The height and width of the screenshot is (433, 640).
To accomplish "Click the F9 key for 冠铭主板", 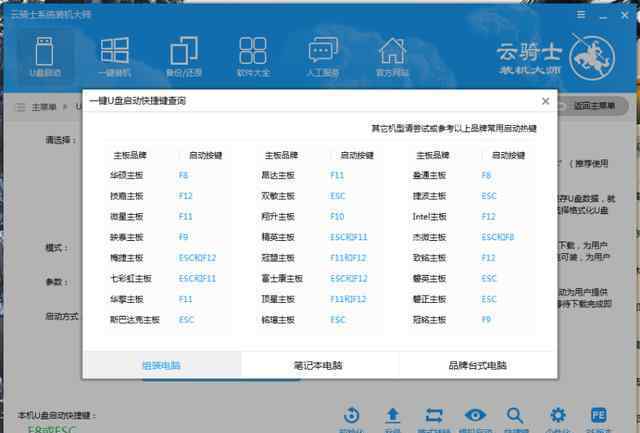I will click(x=486, y=320).
